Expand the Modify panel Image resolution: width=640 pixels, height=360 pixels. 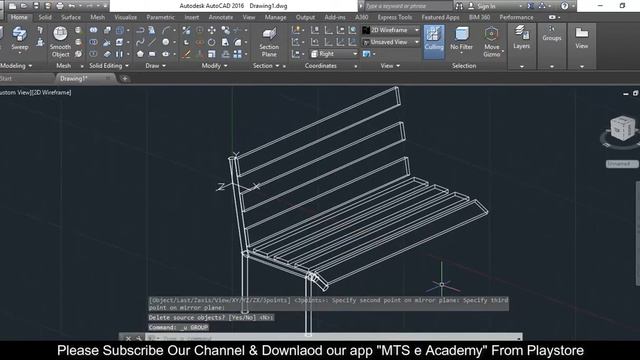click(x=214, y=65)
